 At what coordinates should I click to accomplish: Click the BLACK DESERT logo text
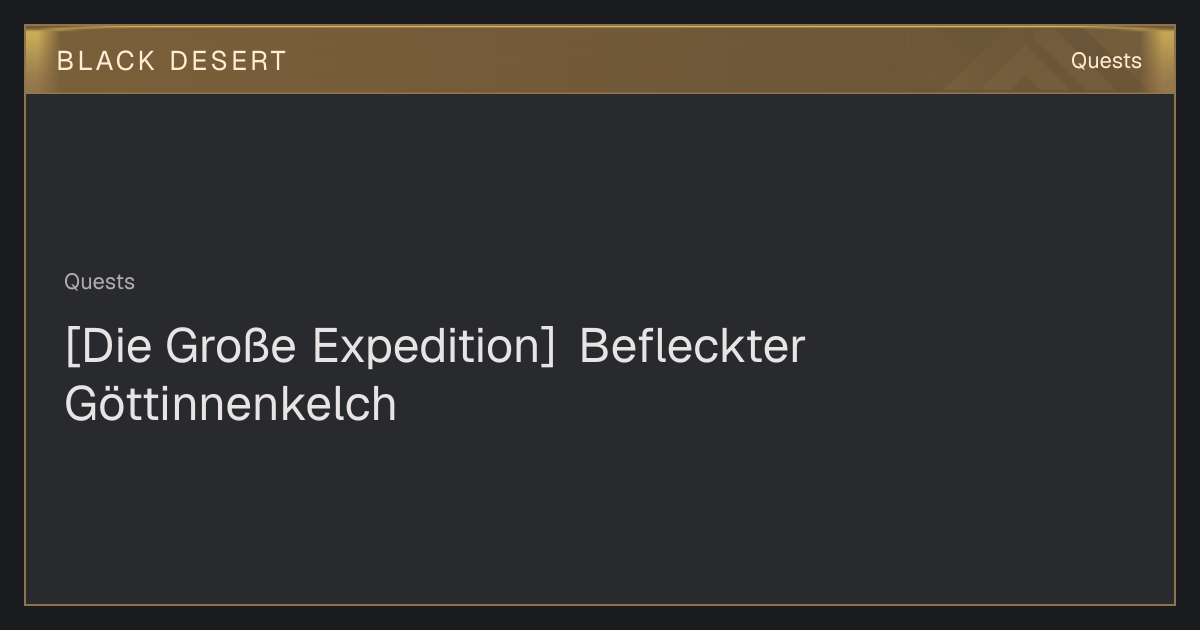point(172,61)
